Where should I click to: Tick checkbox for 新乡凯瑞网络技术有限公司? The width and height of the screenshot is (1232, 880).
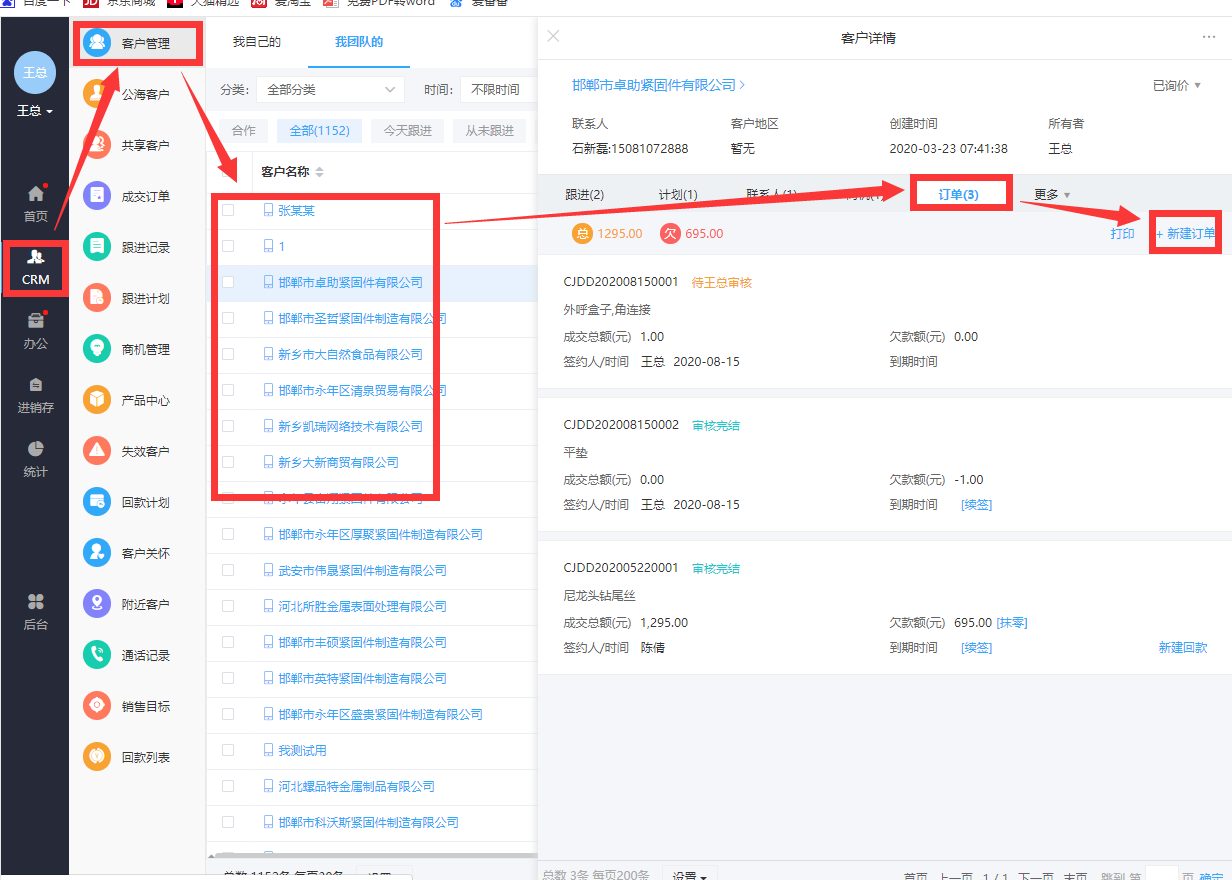pyautogui.click(x=228, y=426)
